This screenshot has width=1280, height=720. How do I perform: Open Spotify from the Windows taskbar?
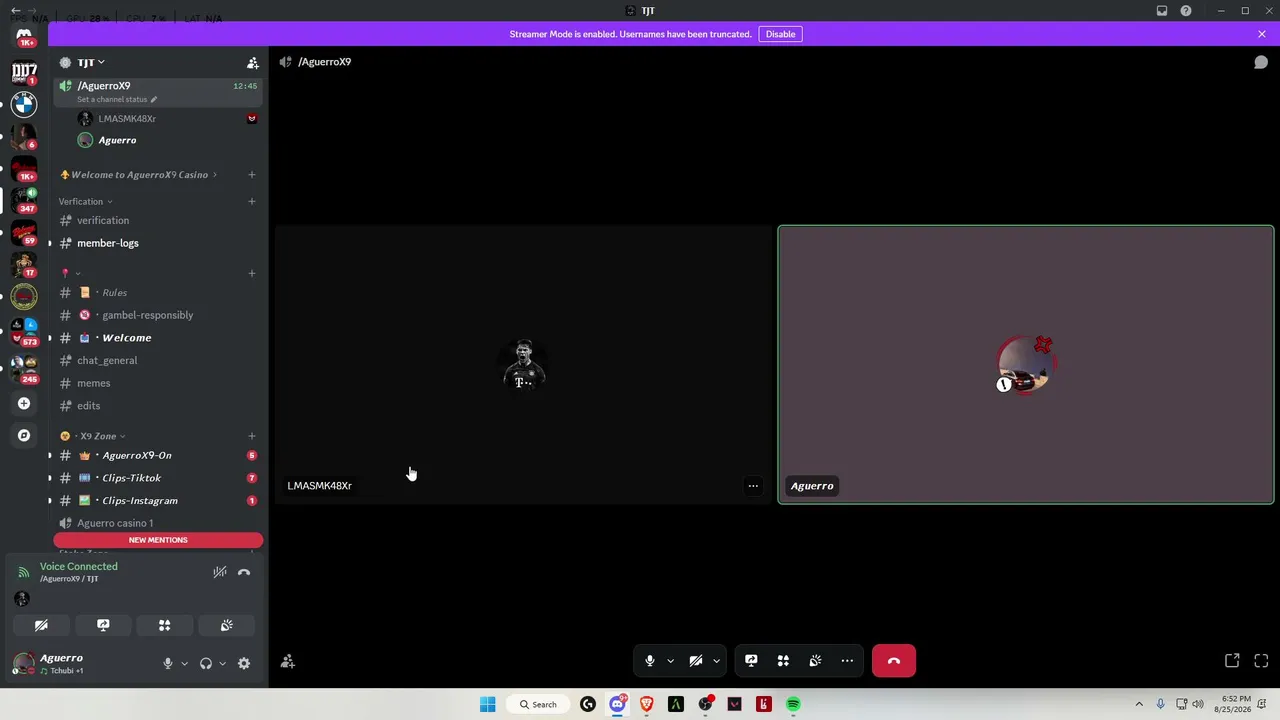tap(793, 704)
